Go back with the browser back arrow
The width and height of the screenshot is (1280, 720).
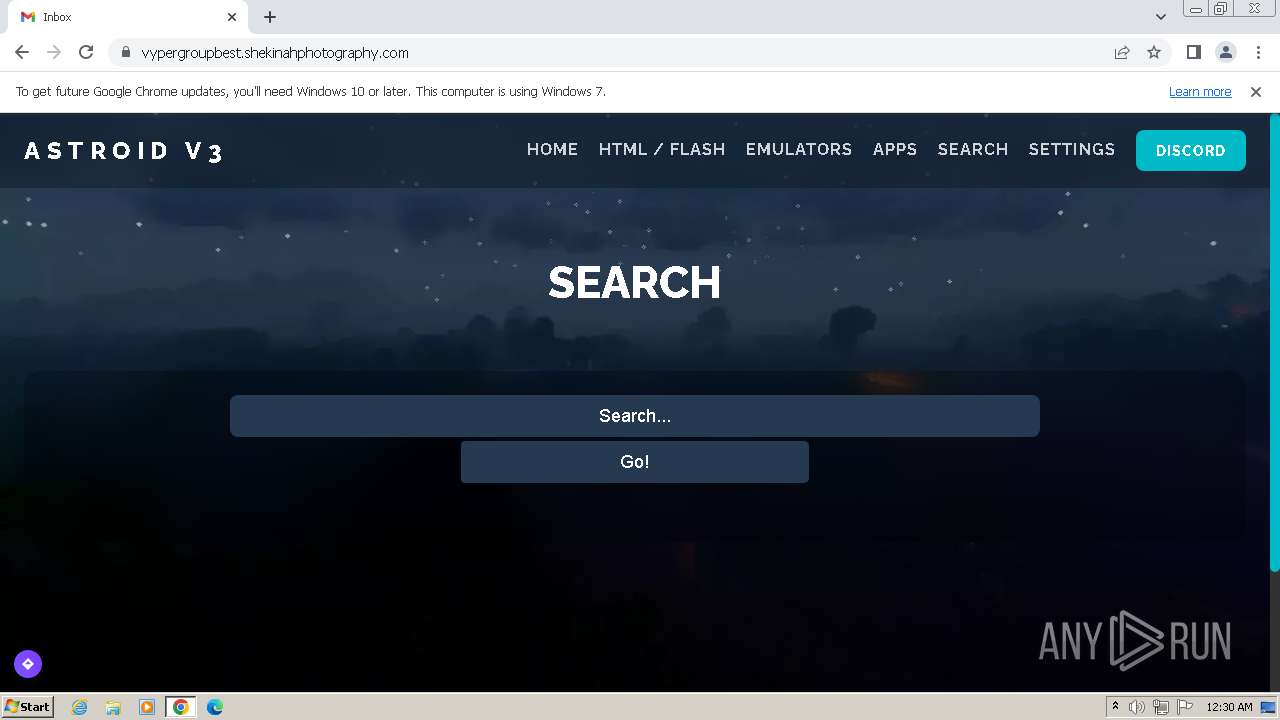pyautogui.click(x=22, y=52)
